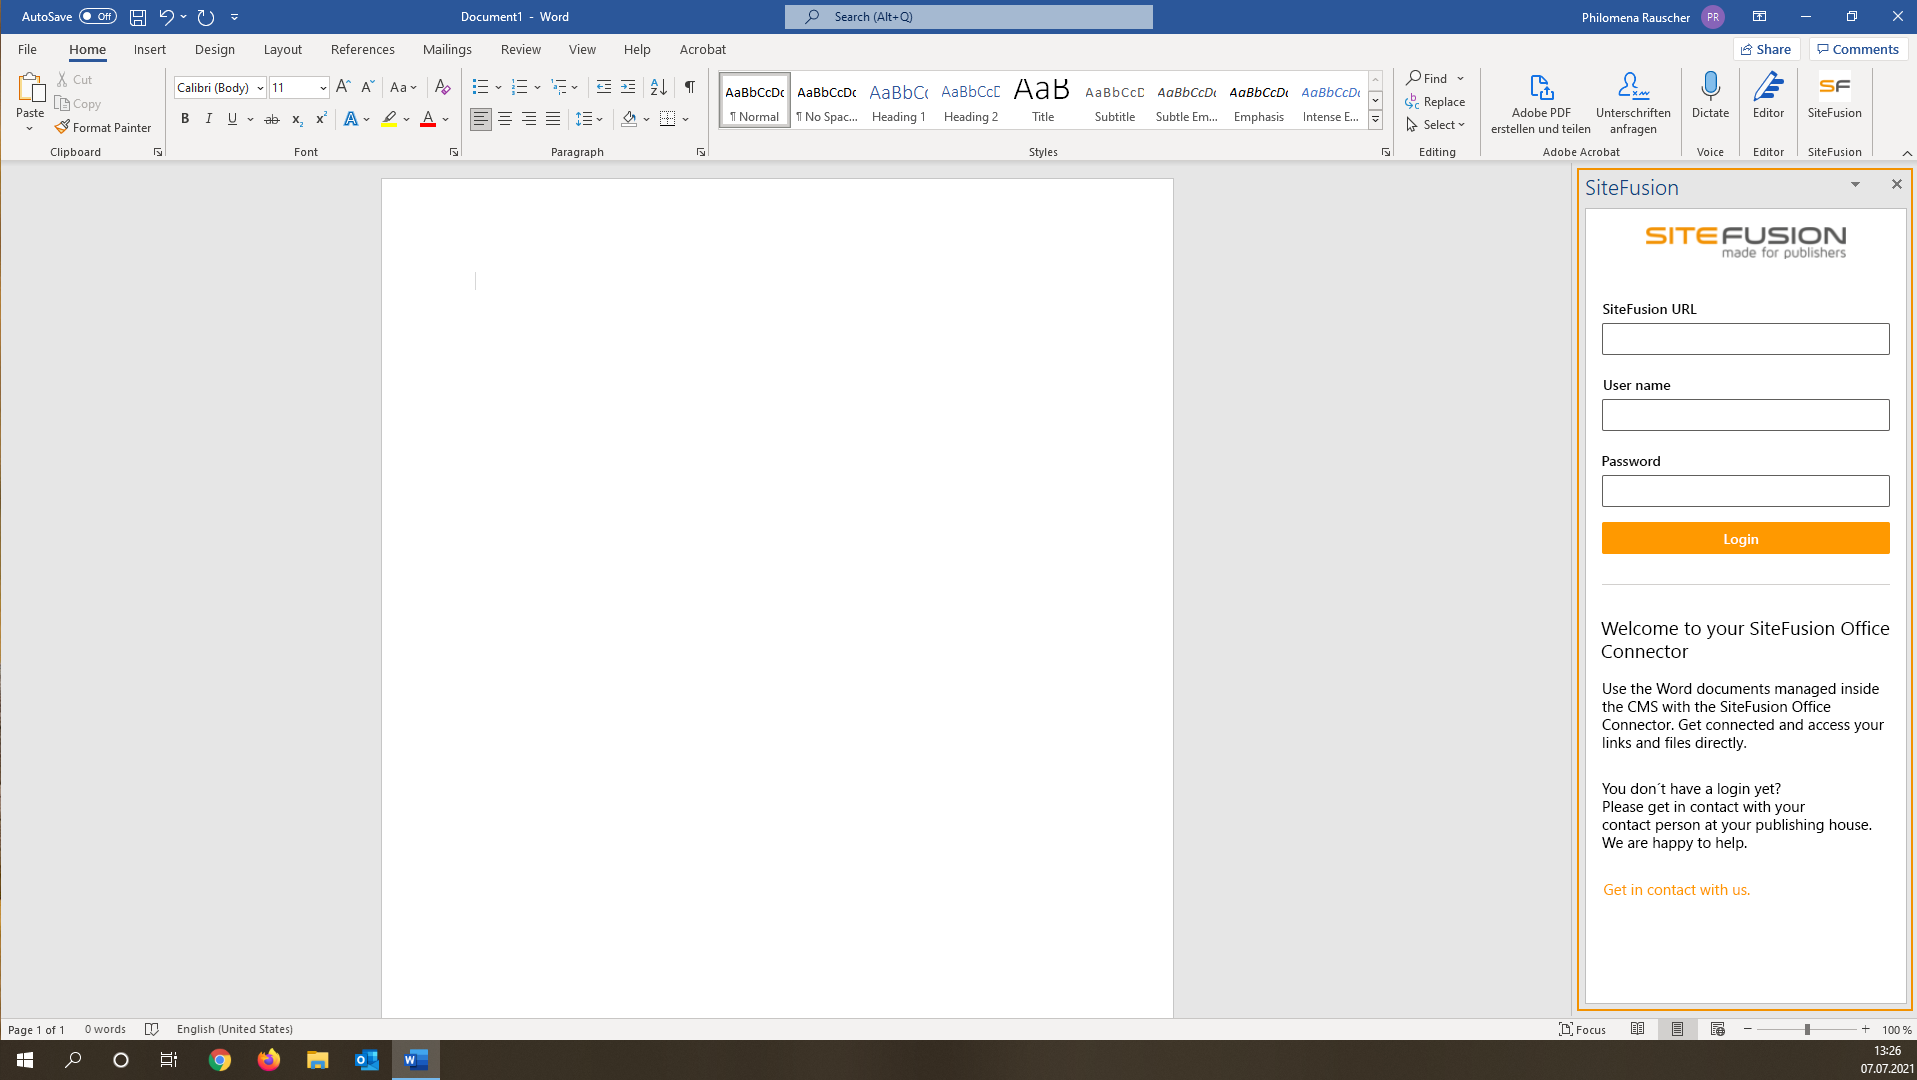Click the Paste clipboard icon
Screen dimensions: 1917x1080
30,88
